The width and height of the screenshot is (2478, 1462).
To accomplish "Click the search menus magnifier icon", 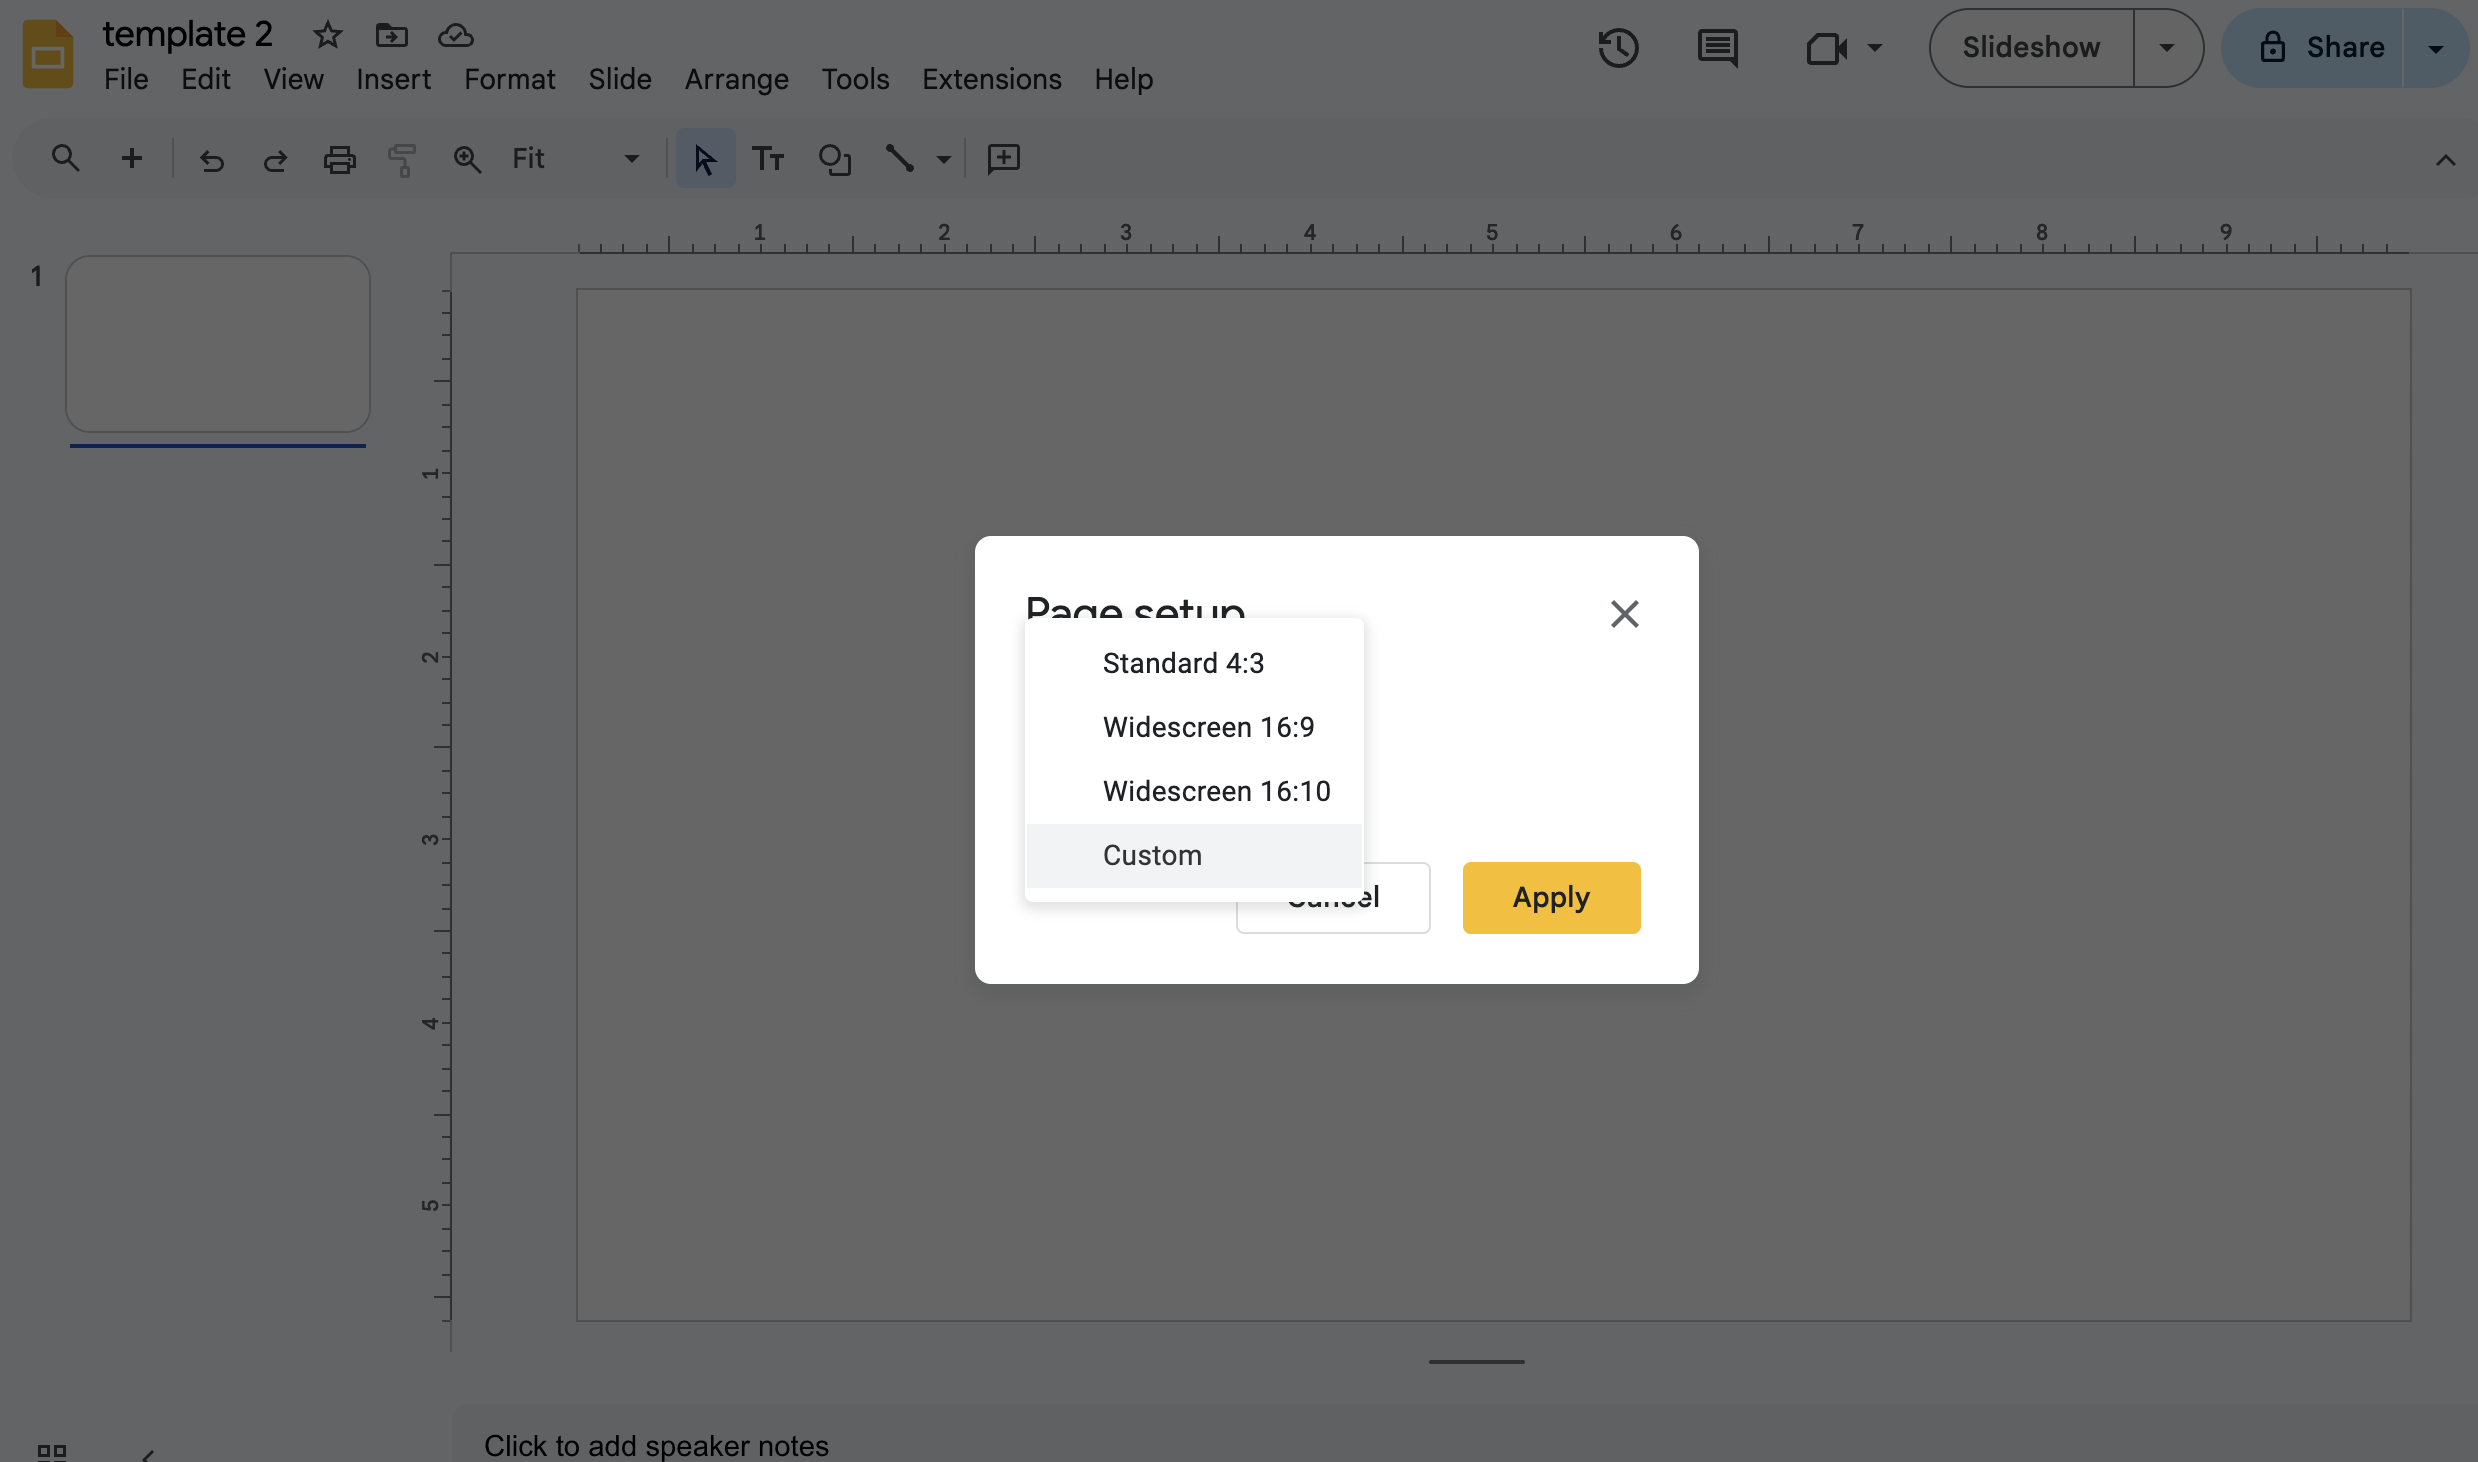I will pos(65,158).
